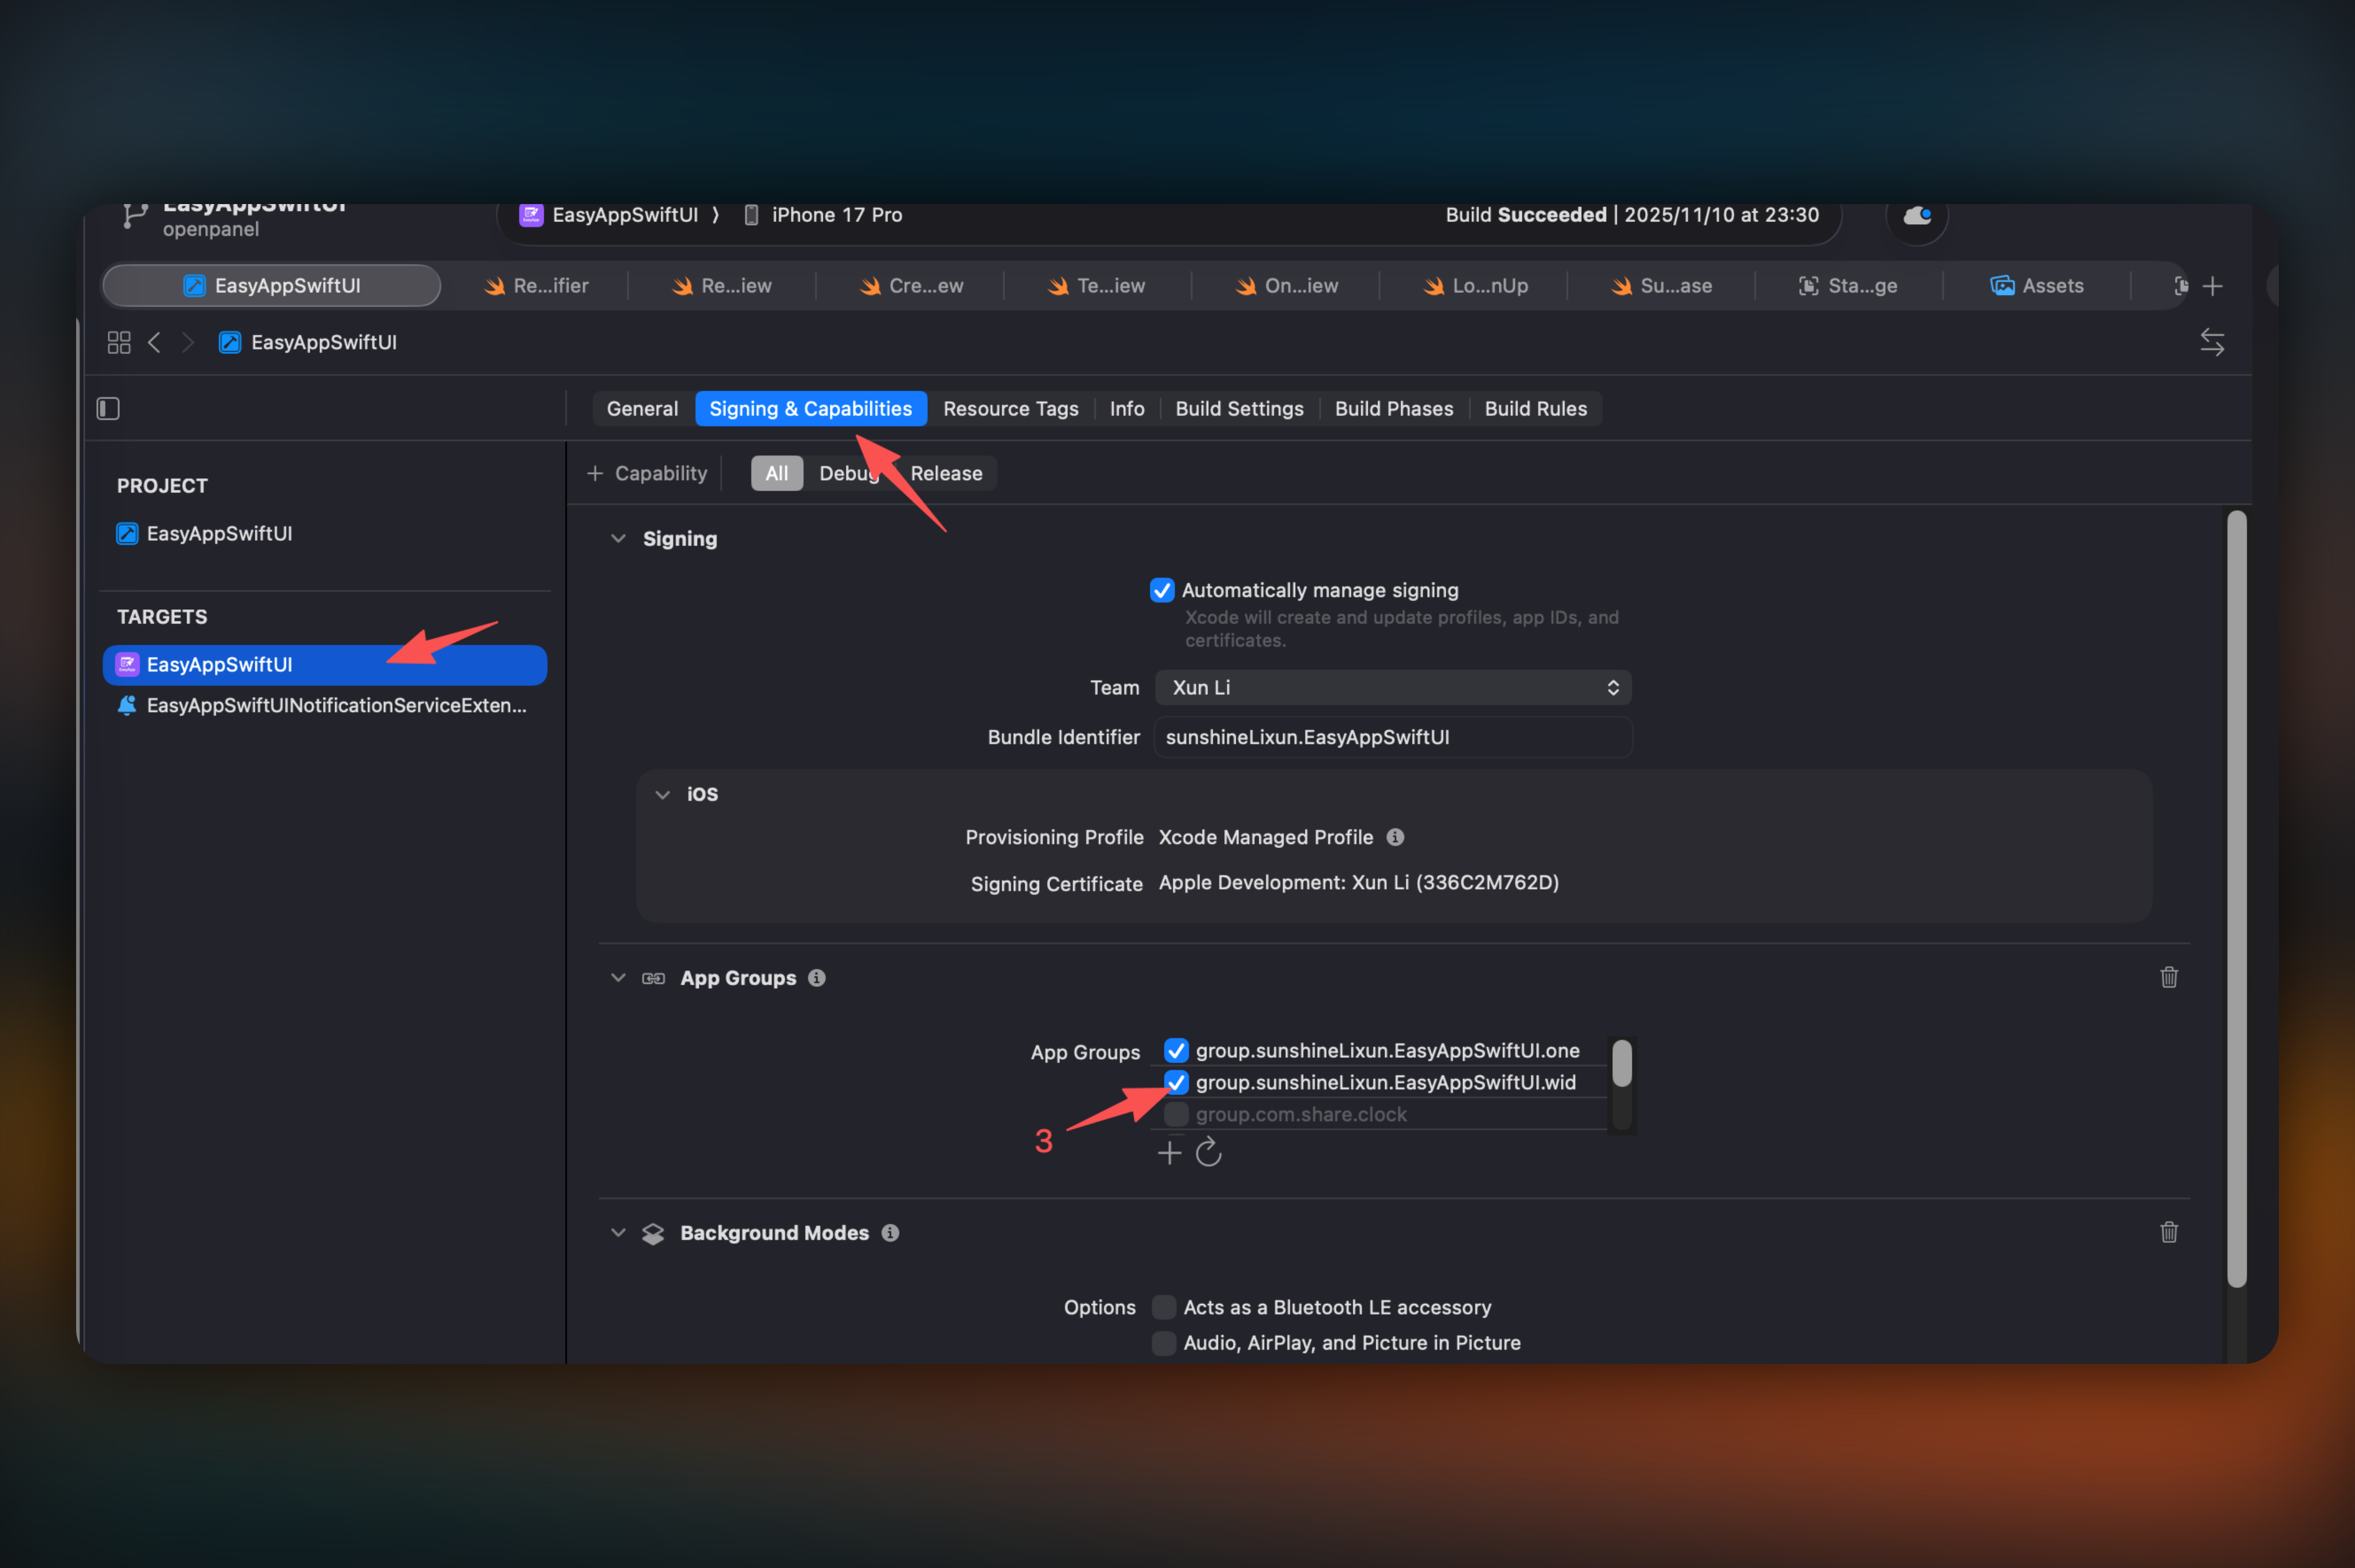Open related items grid menu above navigator
Screen dimensions: 2355x1568
coord(118,342)
